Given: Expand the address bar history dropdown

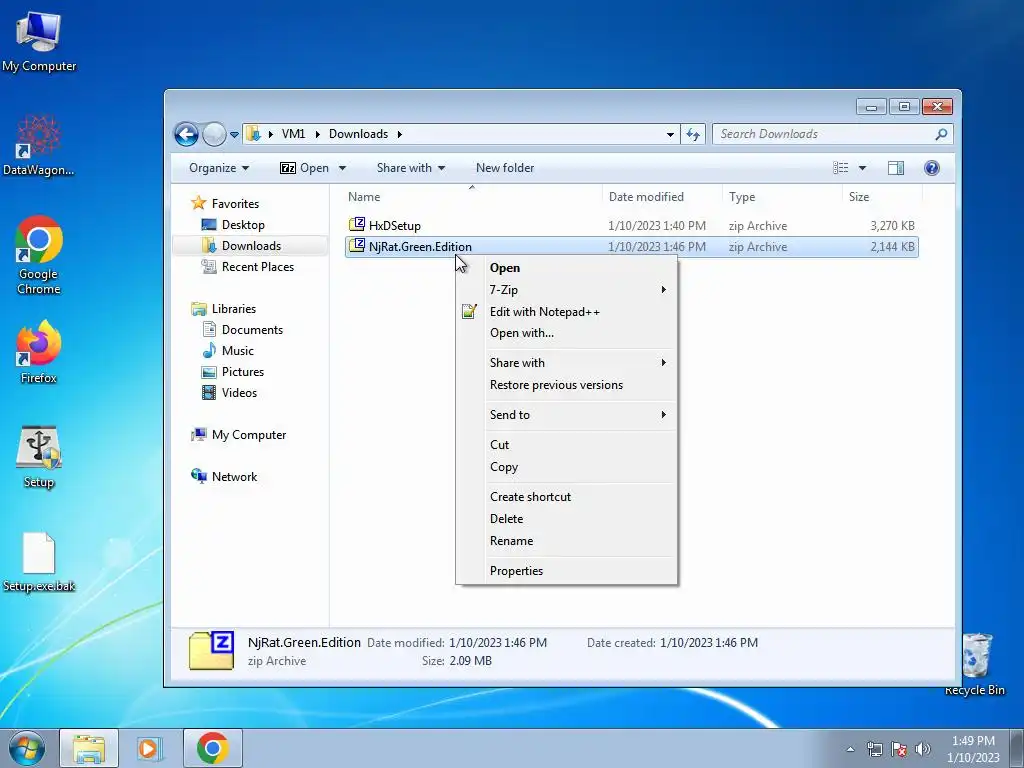Looking at the screenshot, I should coord(670,135).
